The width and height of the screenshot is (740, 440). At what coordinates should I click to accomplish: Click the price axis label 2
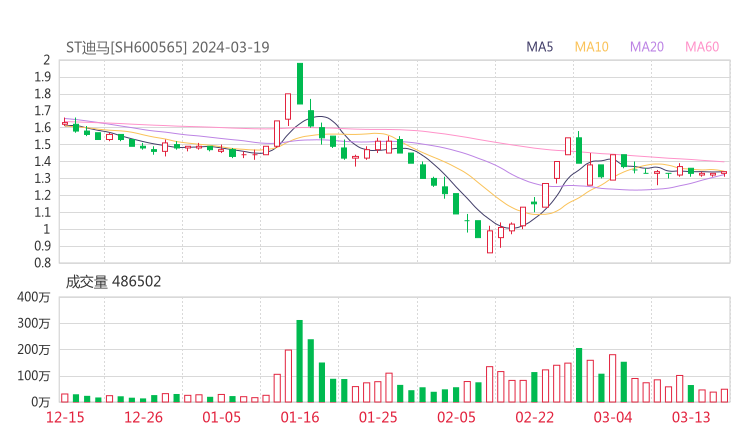(x=46, y=60)
